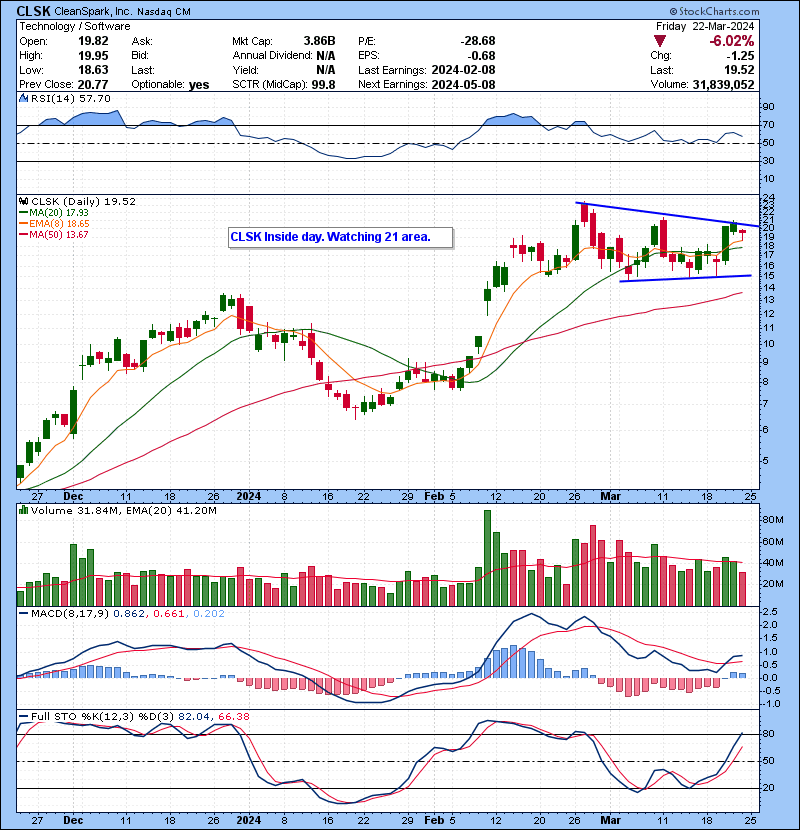Click the SCTR (MidCap) value 99.8

pyautogui.click(x=323, y=85)
